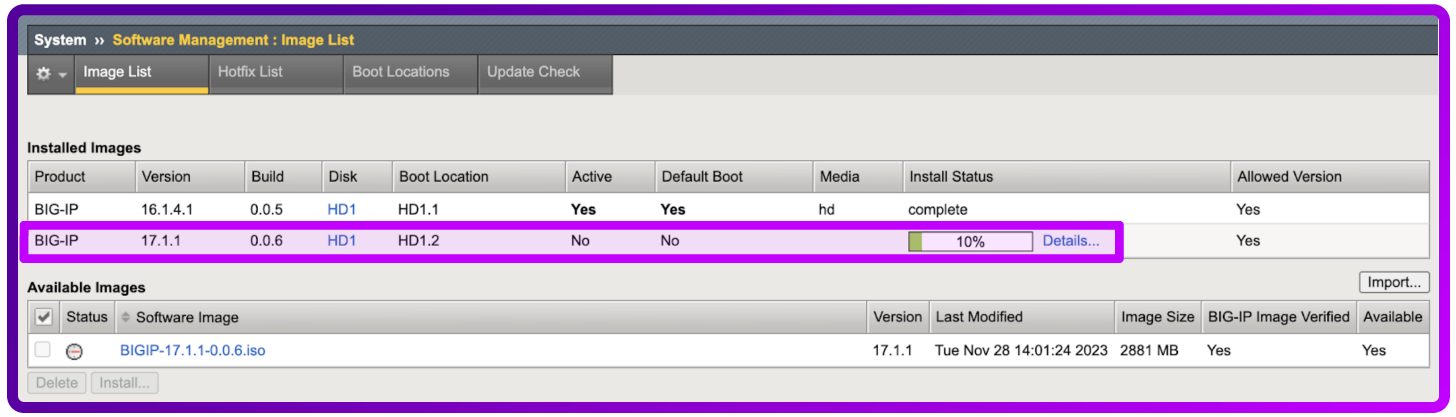The image size is (1456, 417).
Task: Open HD1 disk link for version 17.1.1
Action: tap(342, 241)
